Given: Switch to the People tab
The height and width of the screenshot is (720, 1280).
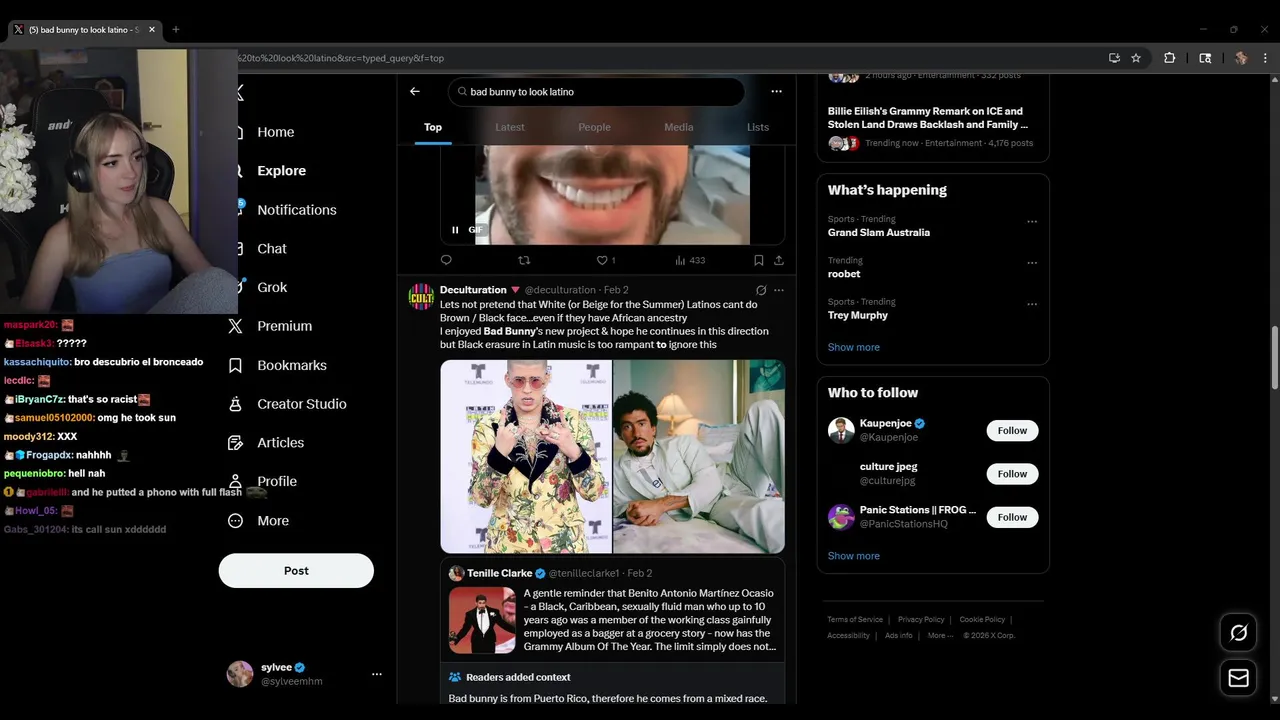Looking at the screenshot, I should tap(594, 127).
